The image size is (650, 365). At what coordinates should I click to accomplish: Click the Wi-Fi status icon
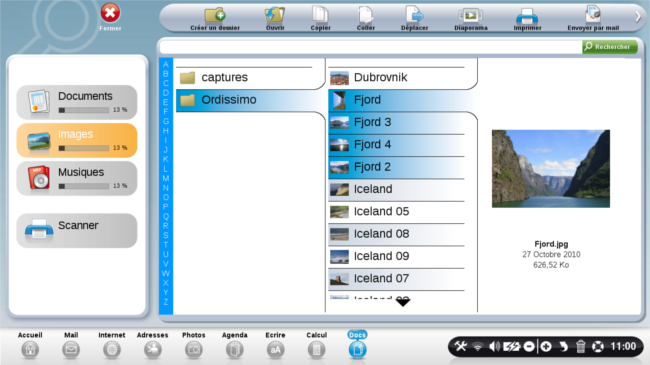point(478,346)
